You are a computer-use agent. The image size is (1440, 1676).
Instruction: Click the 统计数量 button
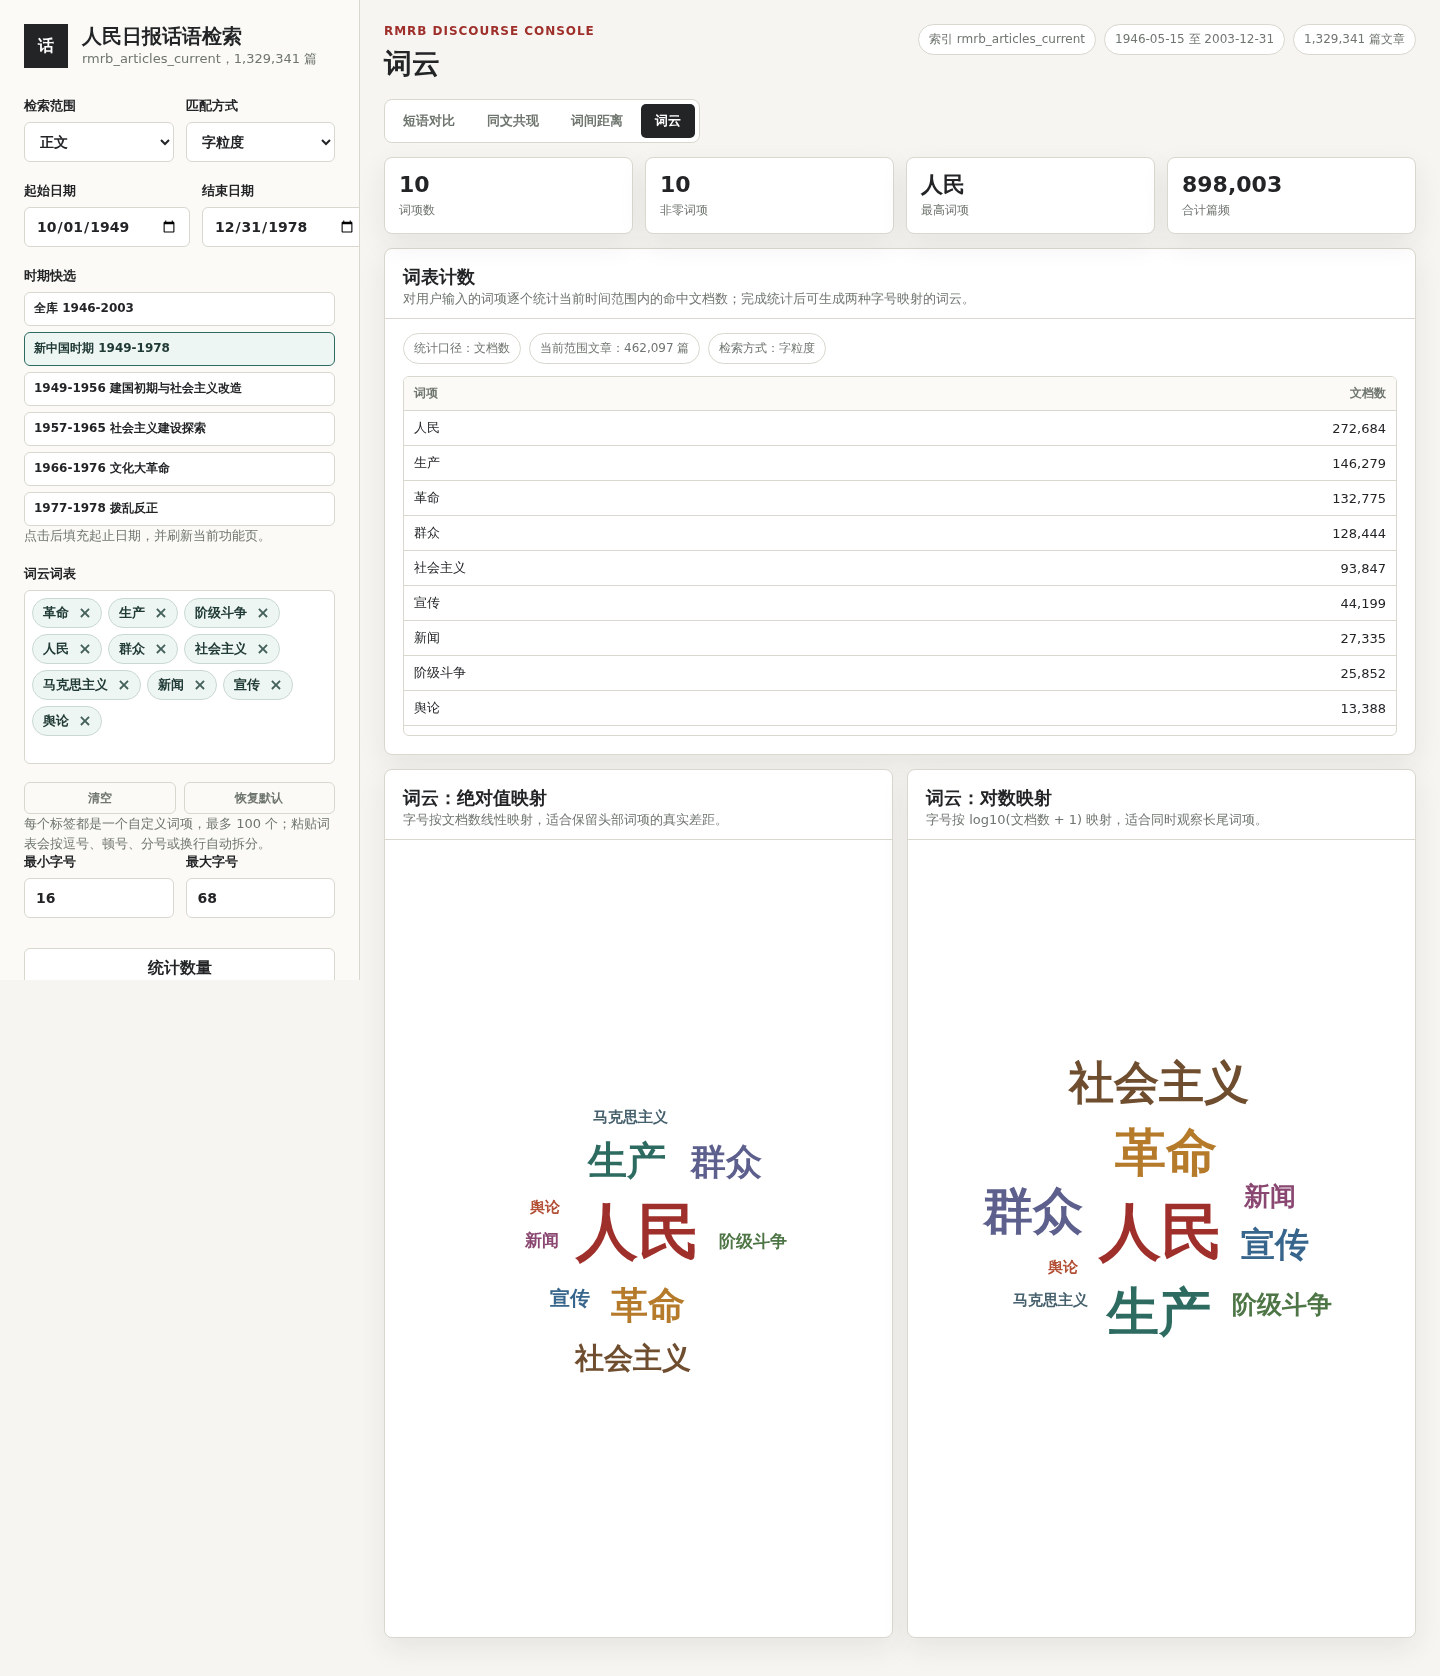(x=179, y=965)
